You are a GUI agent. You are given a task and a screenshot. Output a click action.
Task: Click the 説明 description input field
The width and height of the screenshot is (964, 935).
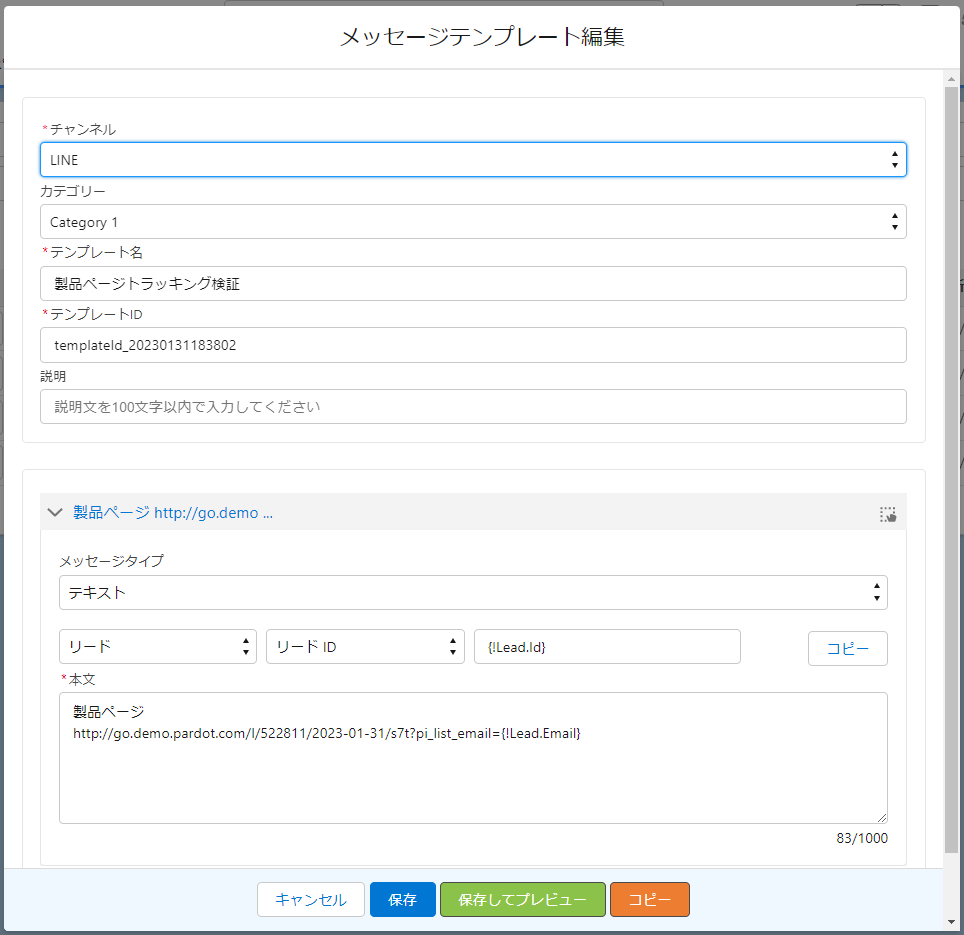(473, 406)
